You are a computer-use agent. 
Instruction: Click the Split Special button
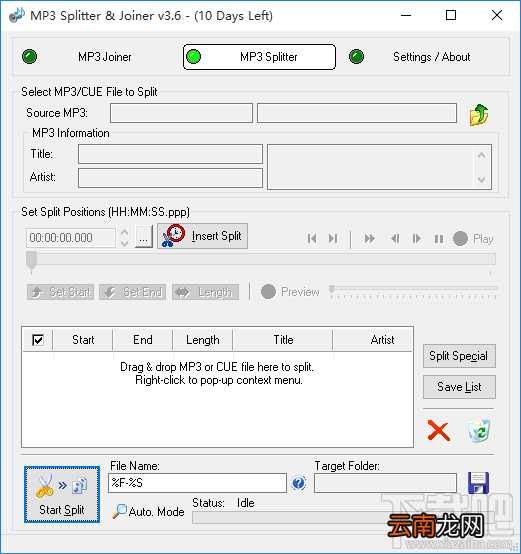click(x=459, y=356)
